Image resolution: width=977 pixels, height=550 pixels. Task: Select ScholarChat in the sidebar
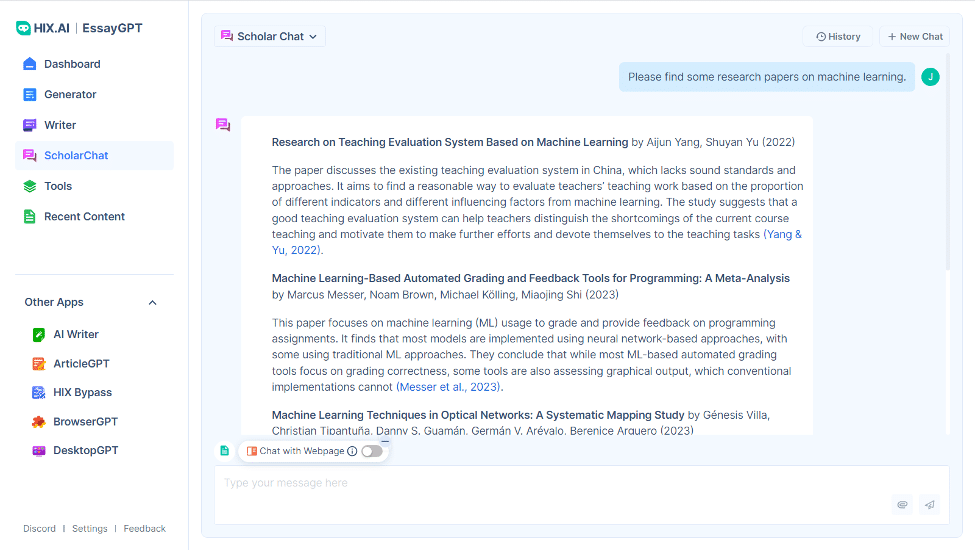pyautogui.click(x=94, y=156)
